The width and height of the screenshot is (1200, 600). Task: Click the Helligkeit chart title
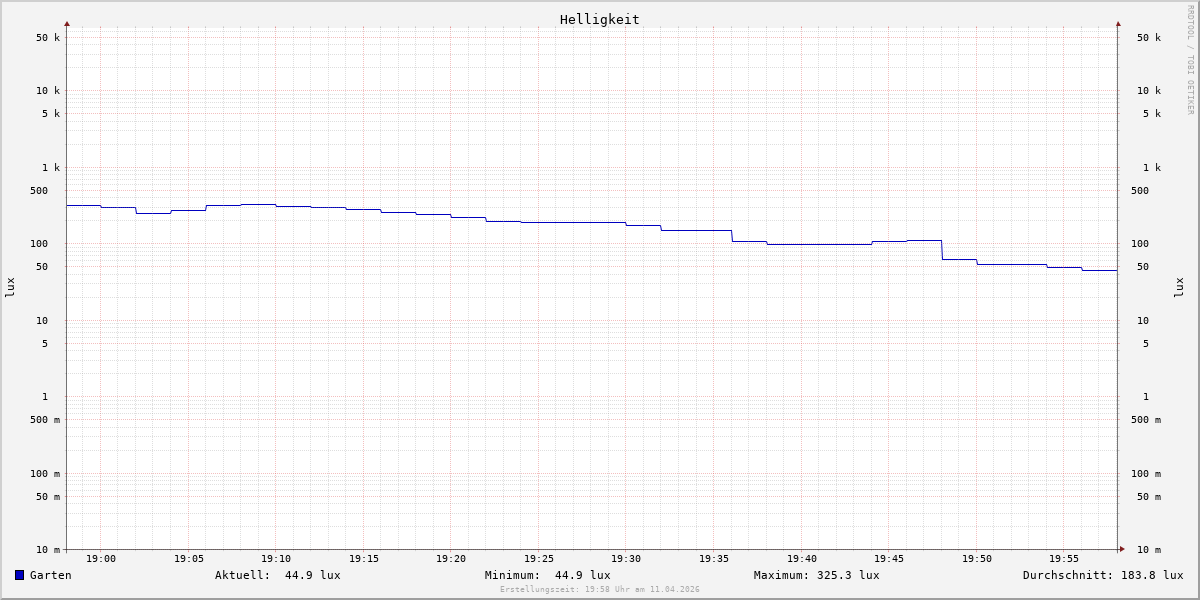[599, 19]
